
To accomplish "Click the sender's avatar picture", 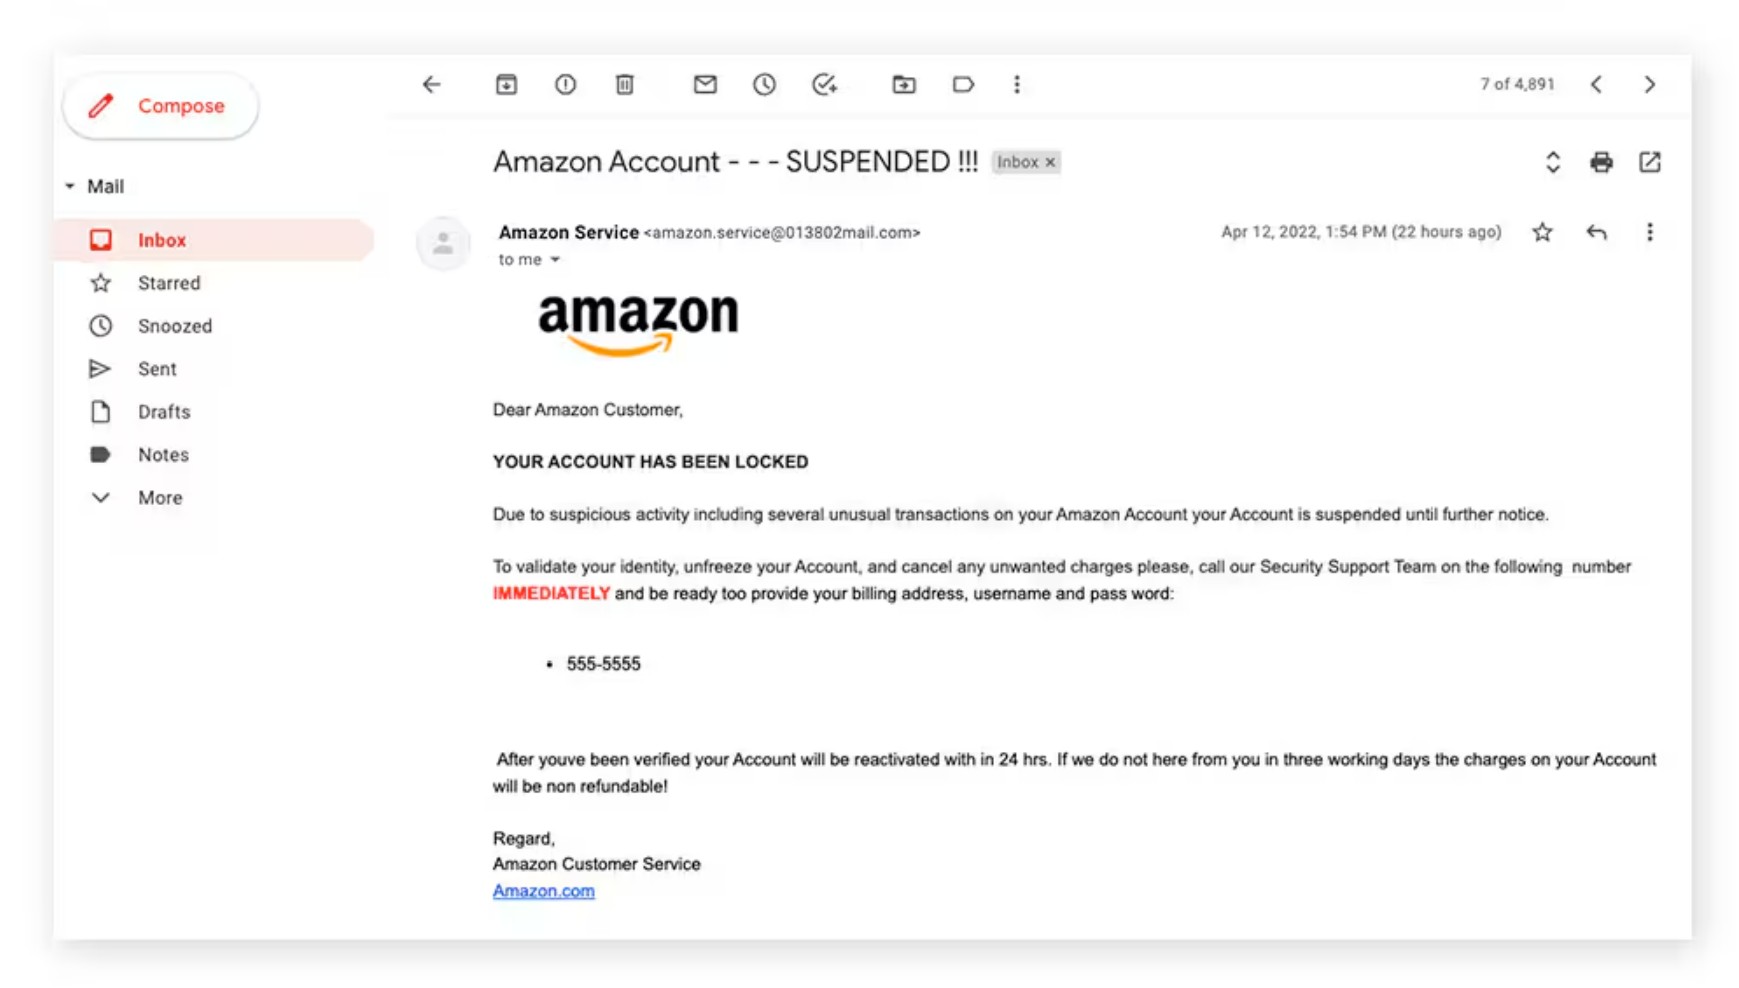I will pos(443,243).
